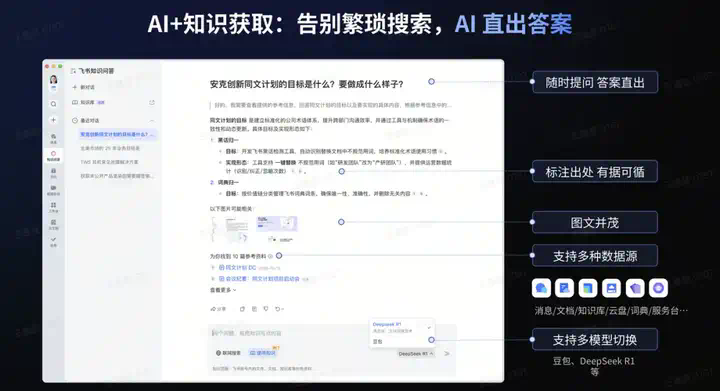
Task: Click the search magnifier icon in left rail
Action: pos(53,104)
